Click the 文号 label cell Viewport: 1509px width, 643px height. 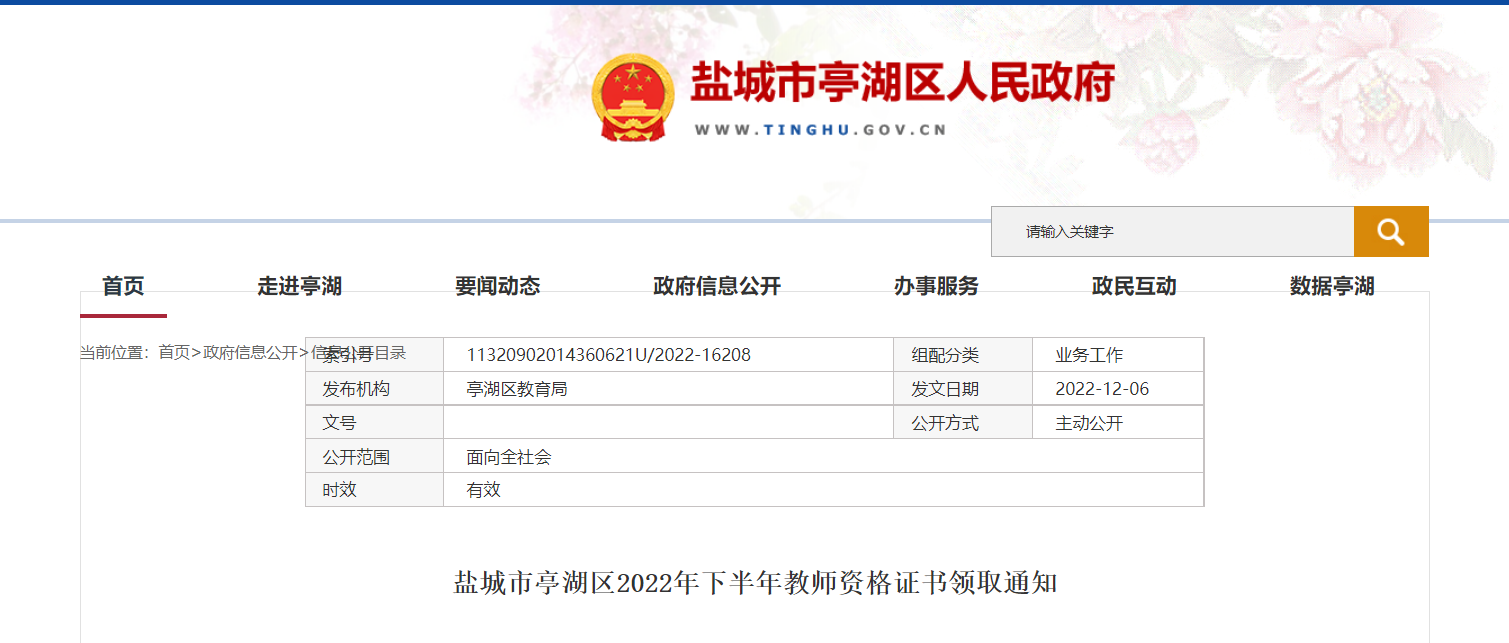click(375, 423)
